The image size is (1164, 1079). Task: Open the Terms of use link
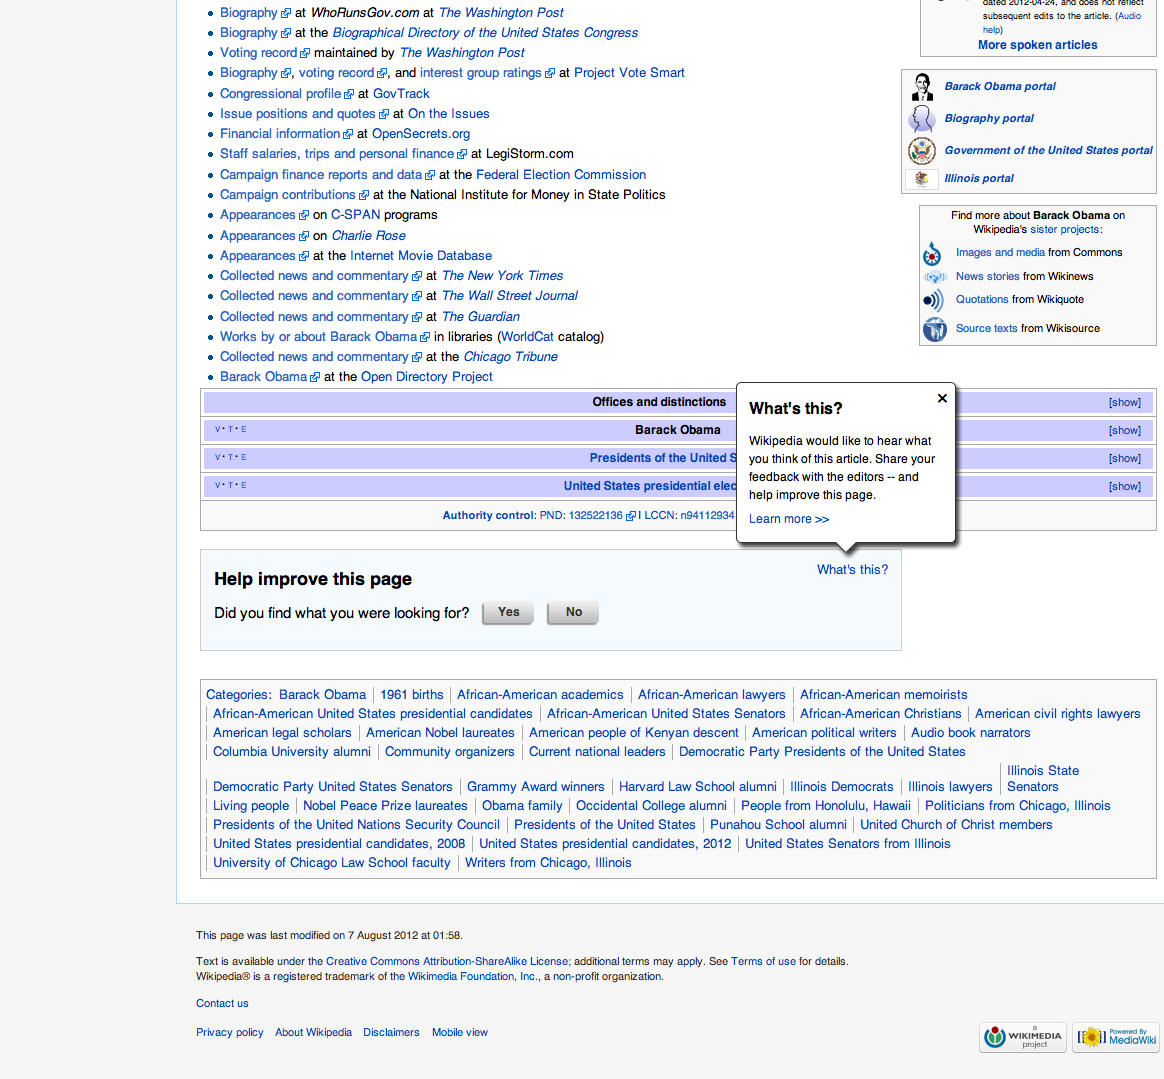tap(763, 962)
